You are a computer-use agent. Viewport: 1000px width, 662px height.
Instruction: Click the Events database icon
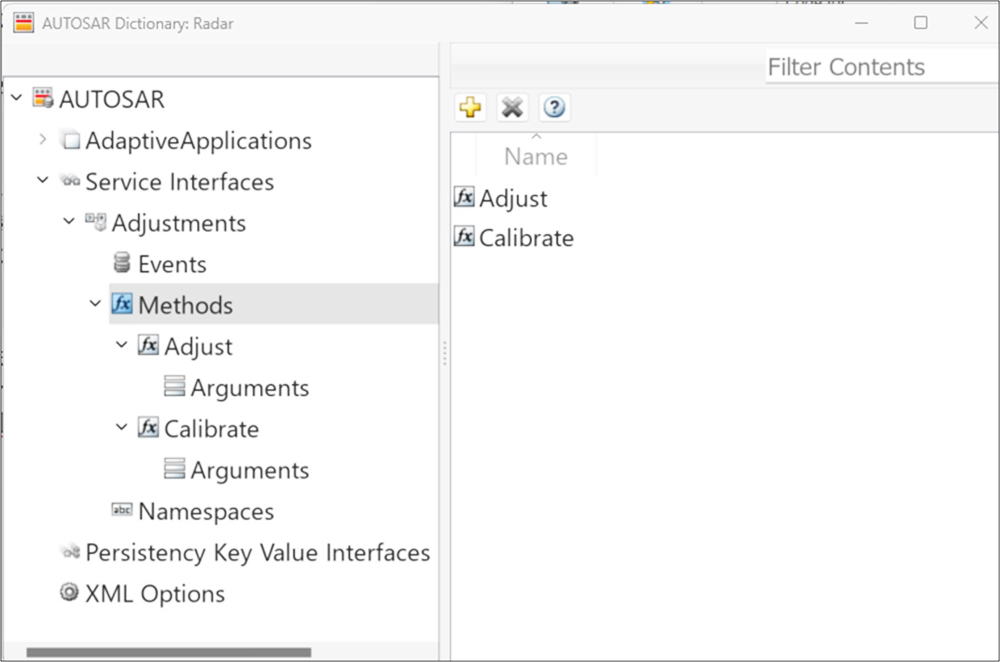(x=122, y=263)
